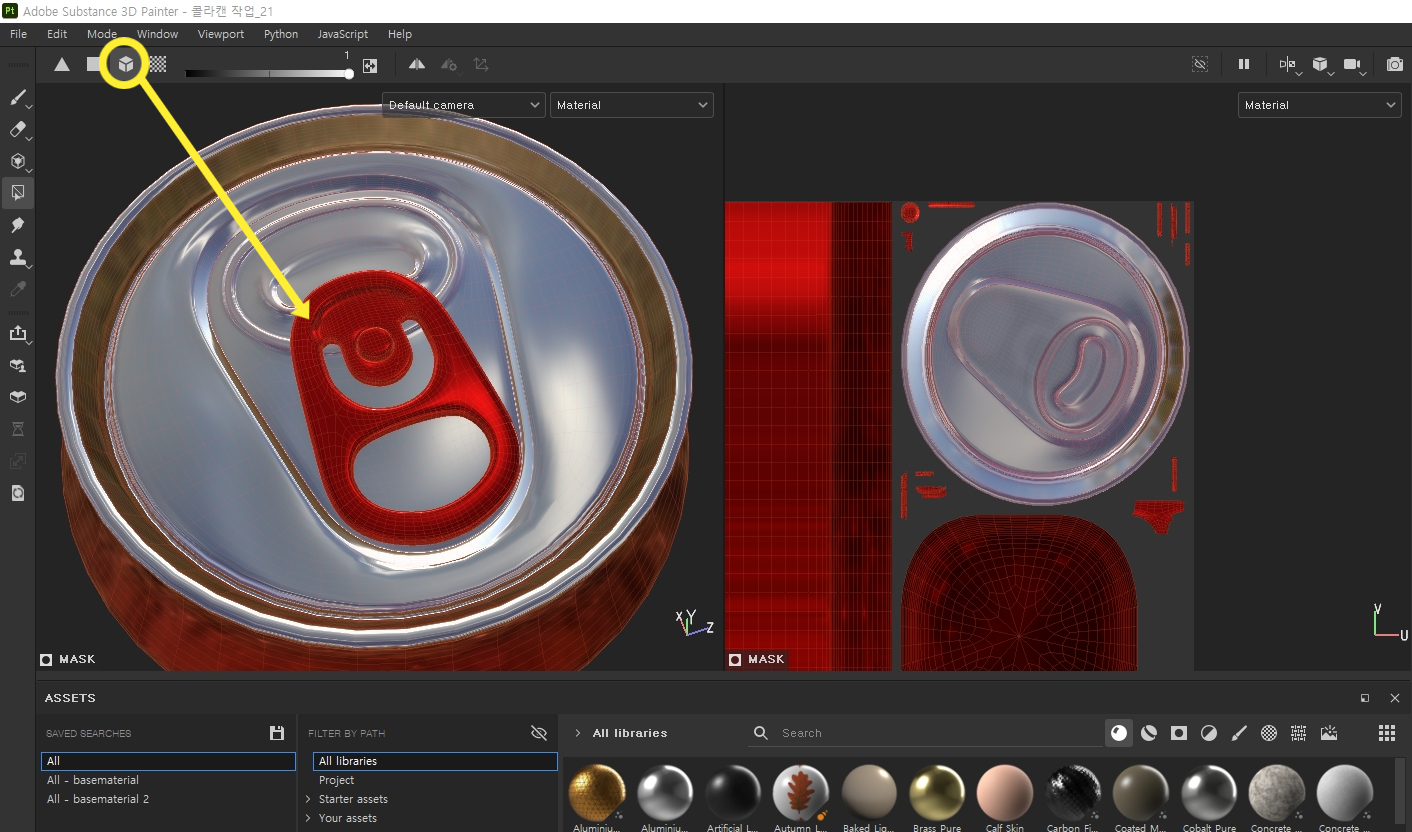Select the 'All' saved search

[168, 761]
